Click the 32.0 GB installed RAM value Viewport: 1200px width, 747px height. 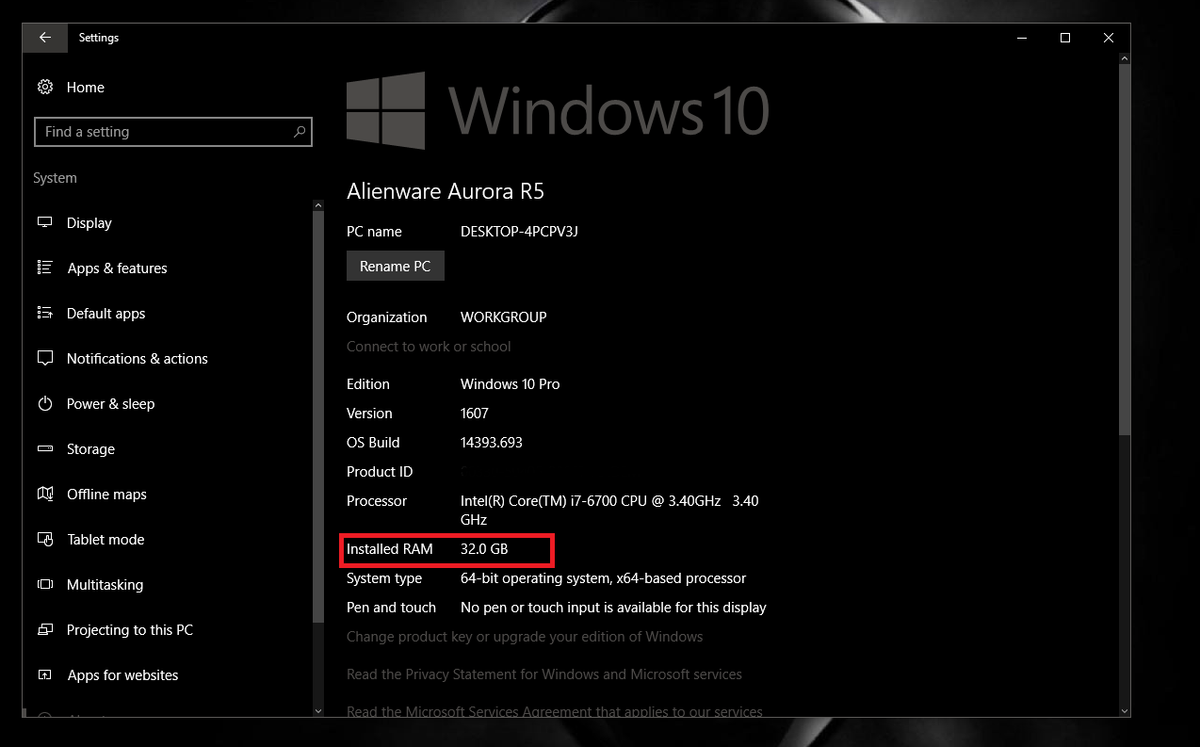click(484, 549)
